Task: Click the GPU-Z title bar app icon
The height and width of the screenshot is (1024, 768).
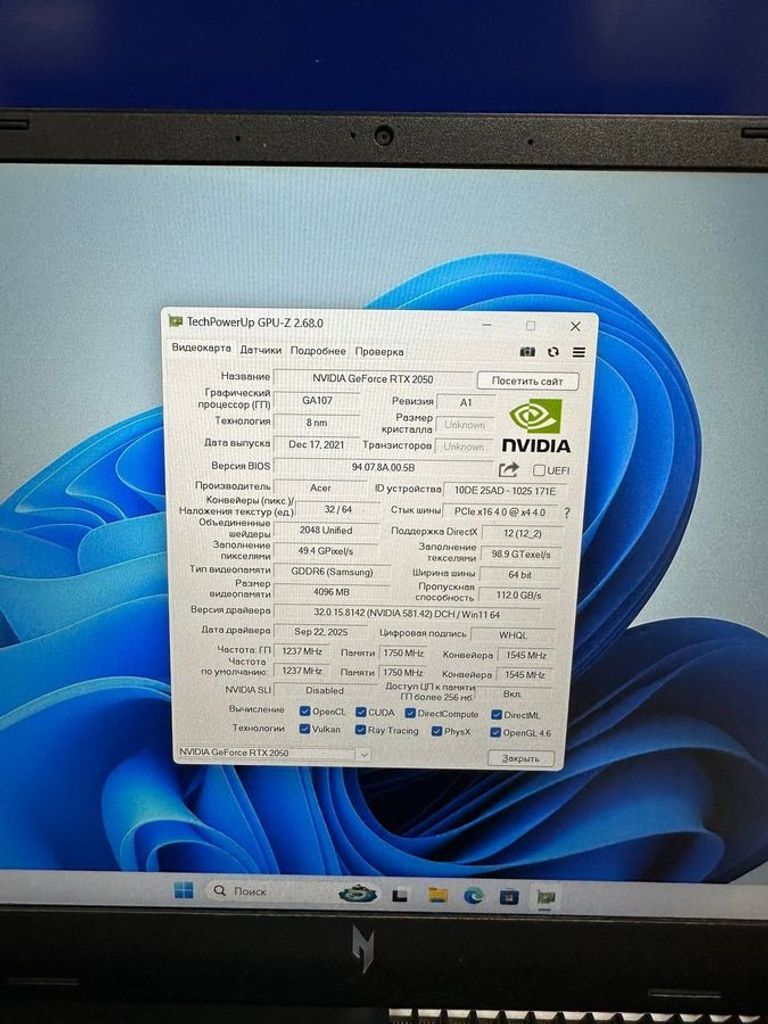Action: click(175, 321)
